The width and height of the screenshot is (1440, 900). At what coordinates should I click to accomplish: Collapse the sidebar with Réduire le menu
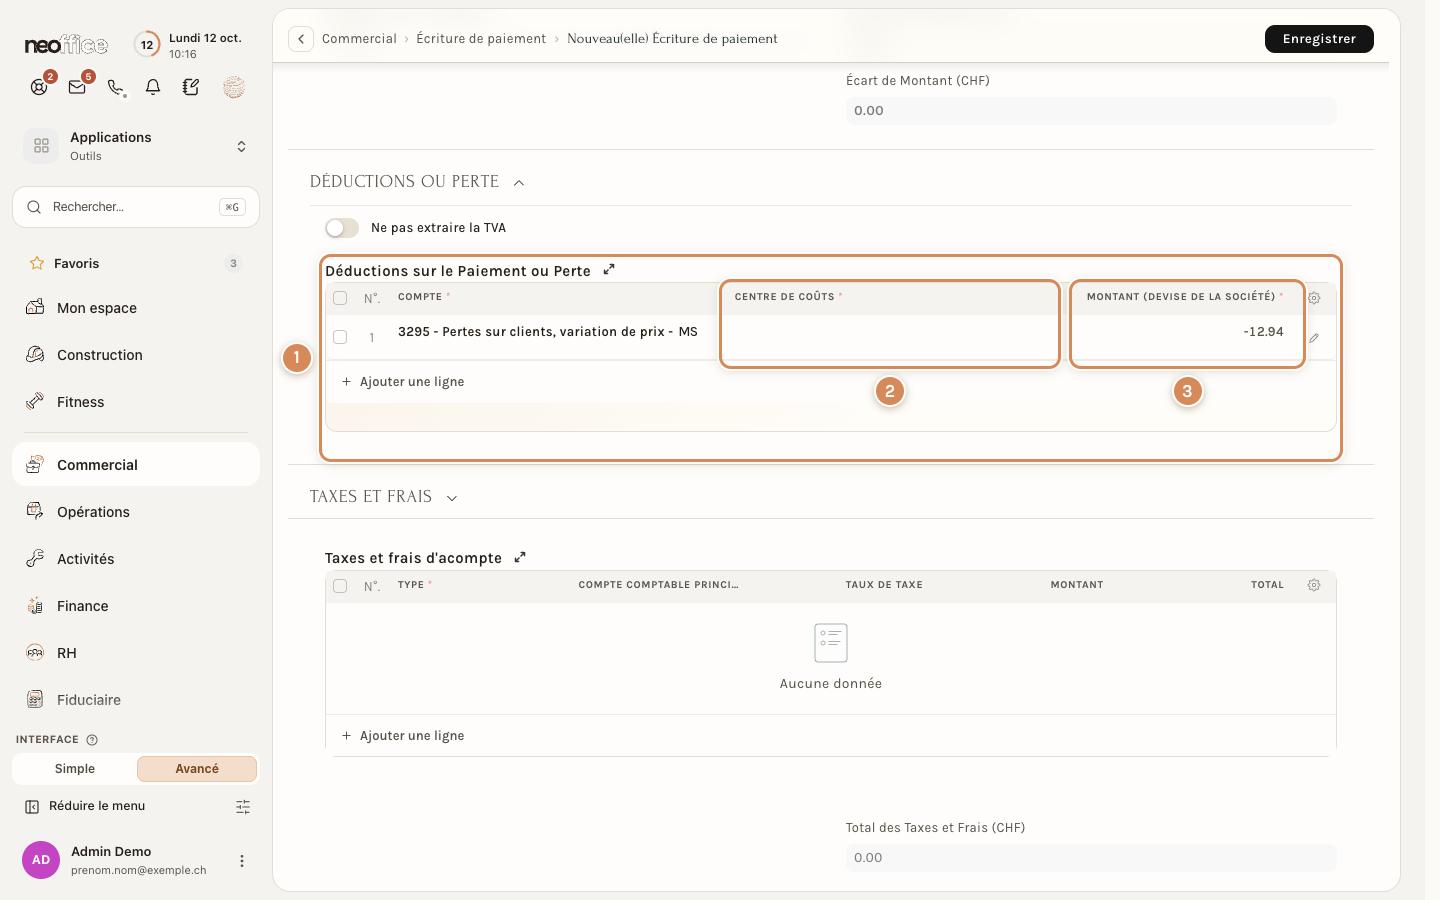[x=86, y=806]
